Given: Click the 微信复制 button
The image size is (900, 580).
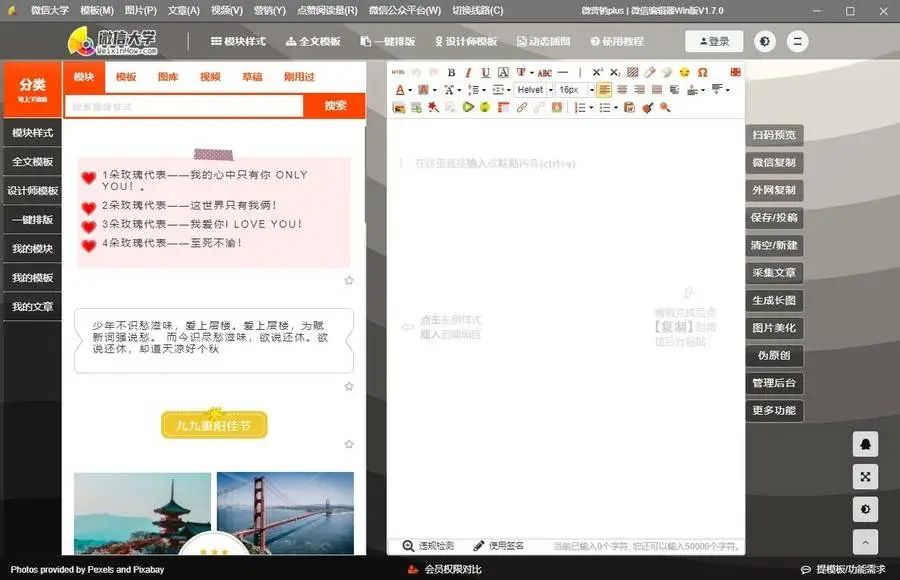Looking at the screenshot, I should tap(774, 163).
